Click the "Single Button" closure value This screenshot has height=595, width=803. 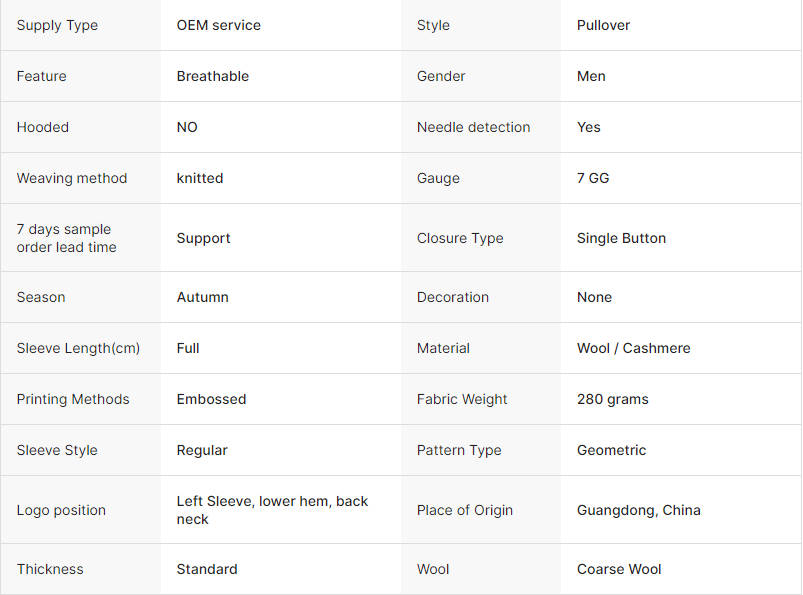click(x=621, y=238)
